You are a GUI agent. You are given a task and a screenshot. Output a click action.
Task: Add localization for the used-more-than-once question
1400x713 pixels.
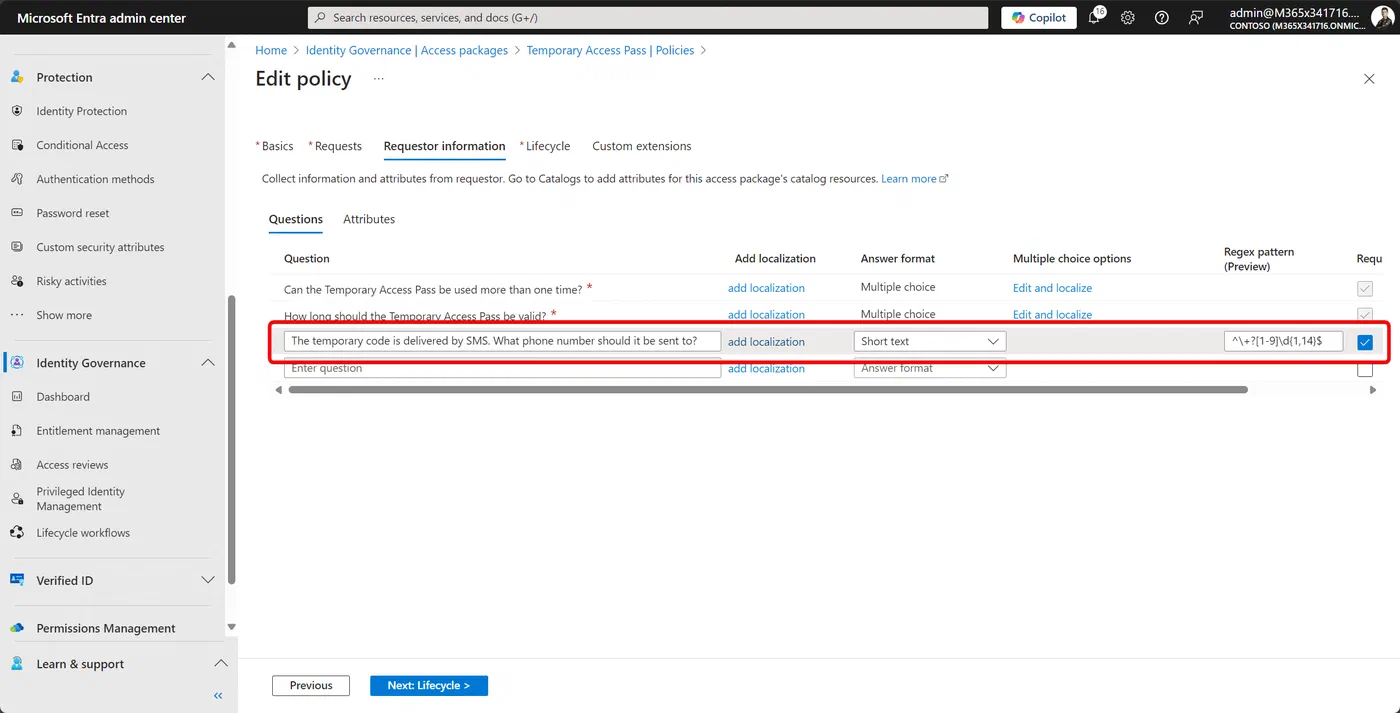point(766,288)
